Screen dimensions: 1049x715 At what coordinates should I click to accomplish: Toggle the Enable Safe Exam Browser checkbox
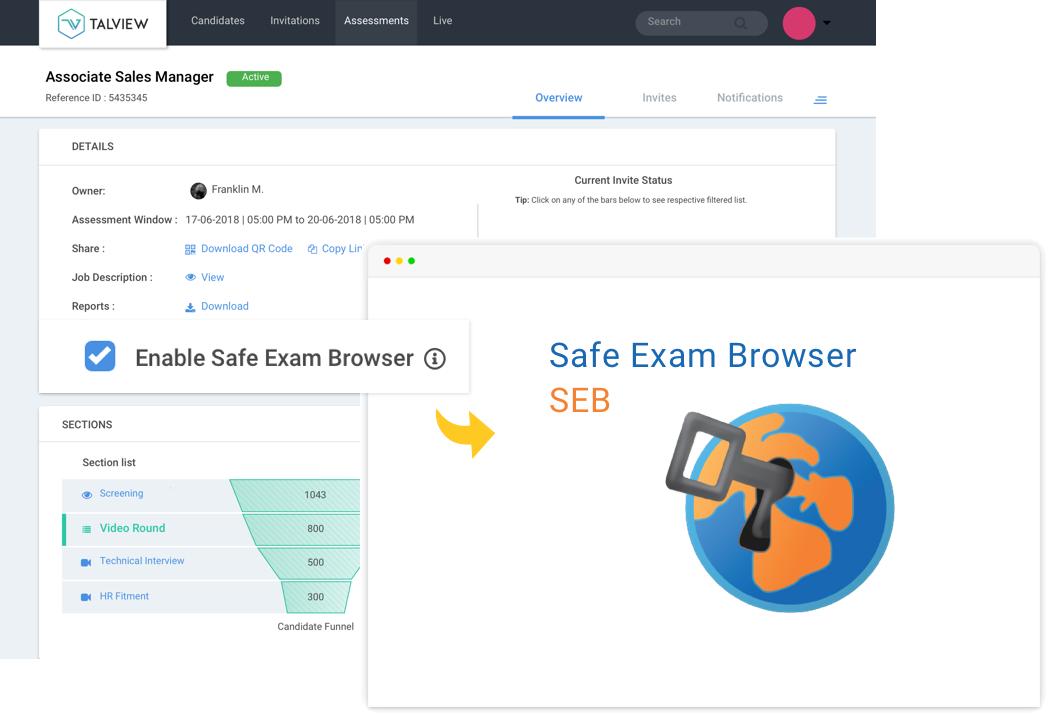pos(100,356)
